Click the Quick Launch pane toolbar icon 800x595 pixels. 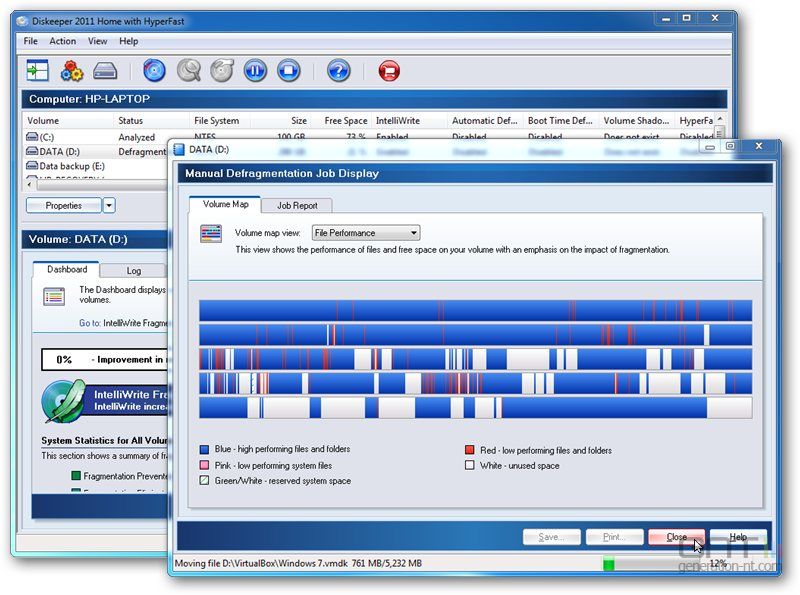[x=37, y=70]
